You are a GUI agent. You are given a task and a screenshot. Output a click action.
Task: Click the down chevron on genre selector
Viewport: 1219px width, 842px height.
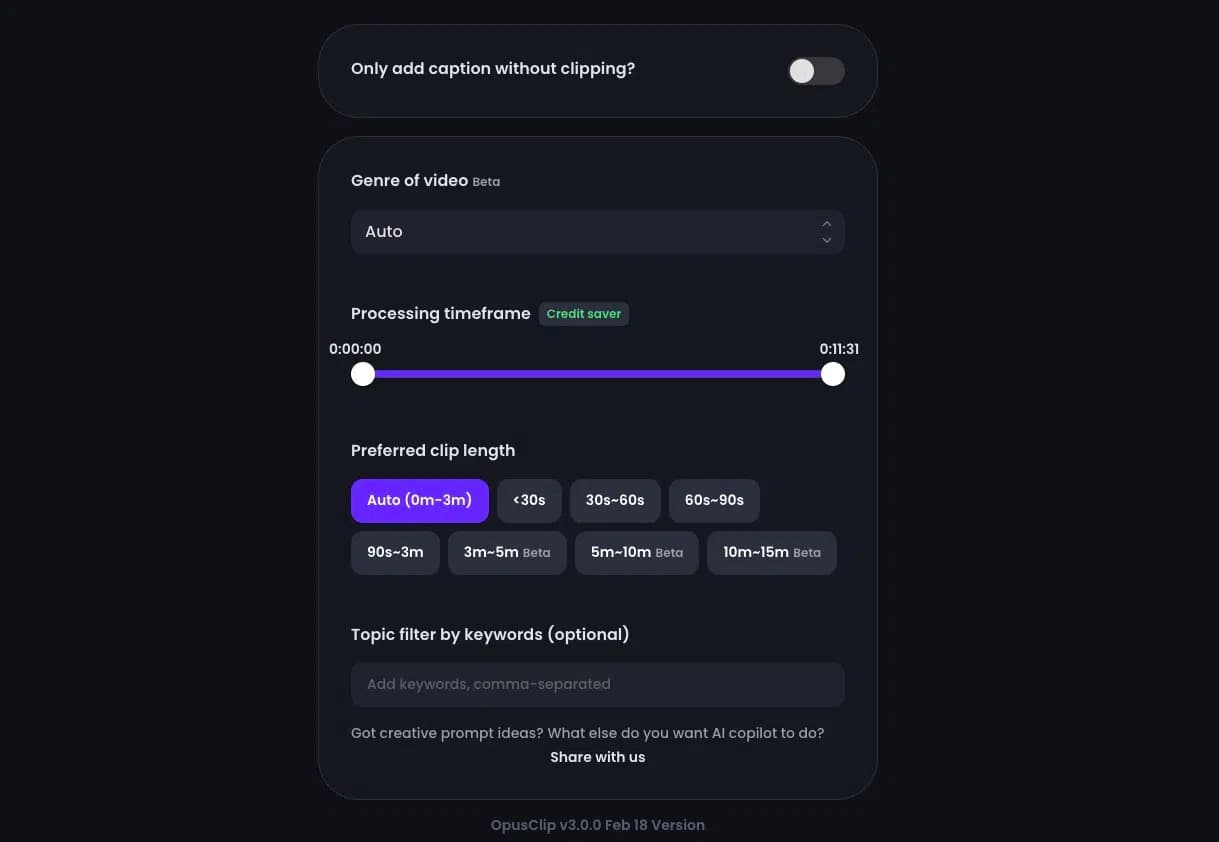tap(826, 239)
